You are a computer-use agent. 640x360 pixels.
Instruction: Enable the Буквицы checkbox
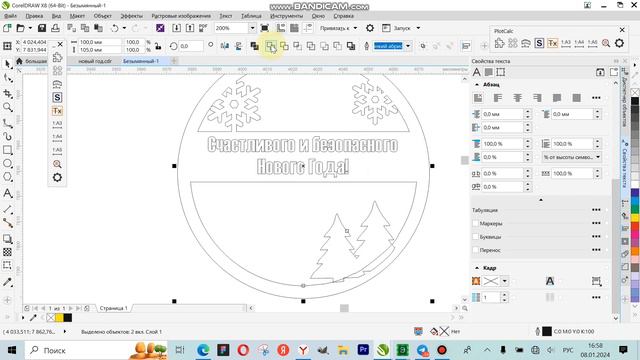coord(475,237)
